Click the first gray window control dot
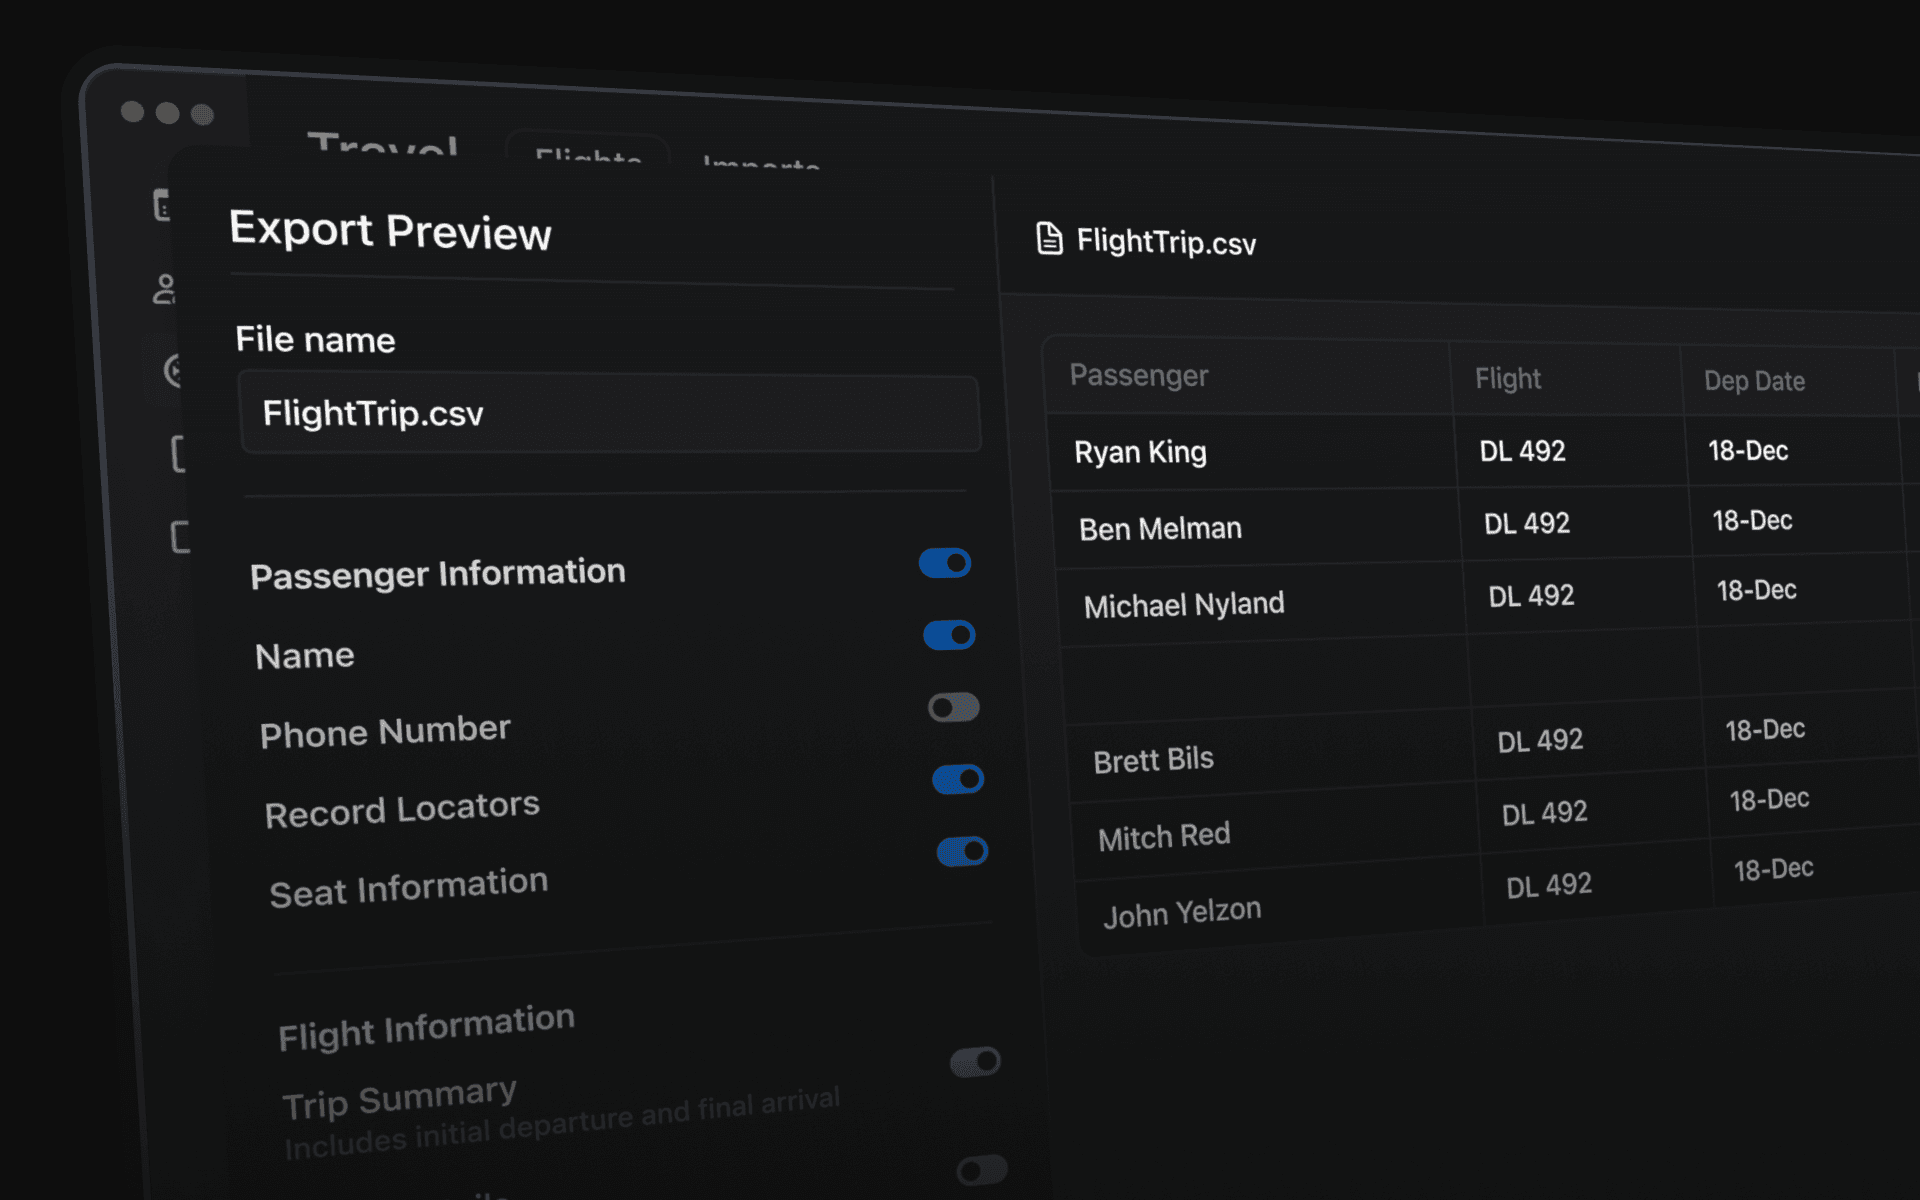The image size is (1920, 1200). click(x=132, y=111)
